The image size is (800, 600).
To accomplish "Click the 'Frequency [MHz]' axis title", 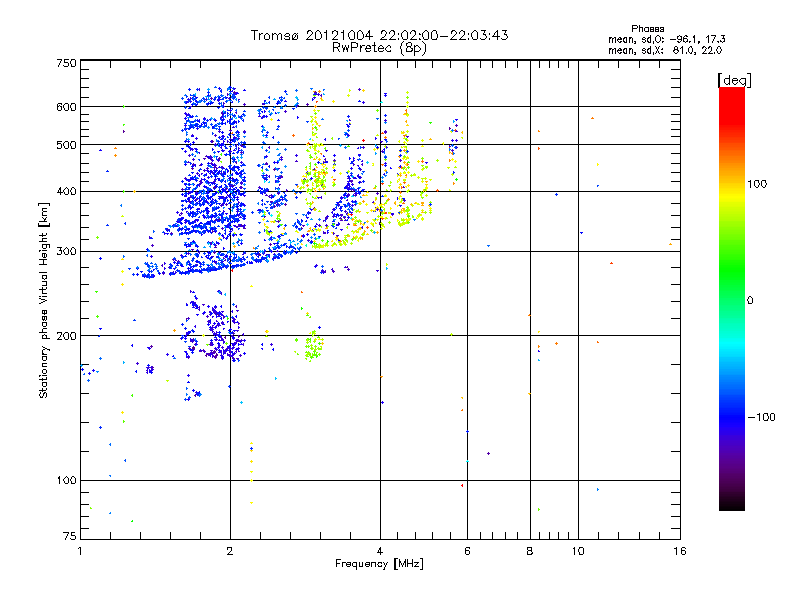I will (379, 564).
